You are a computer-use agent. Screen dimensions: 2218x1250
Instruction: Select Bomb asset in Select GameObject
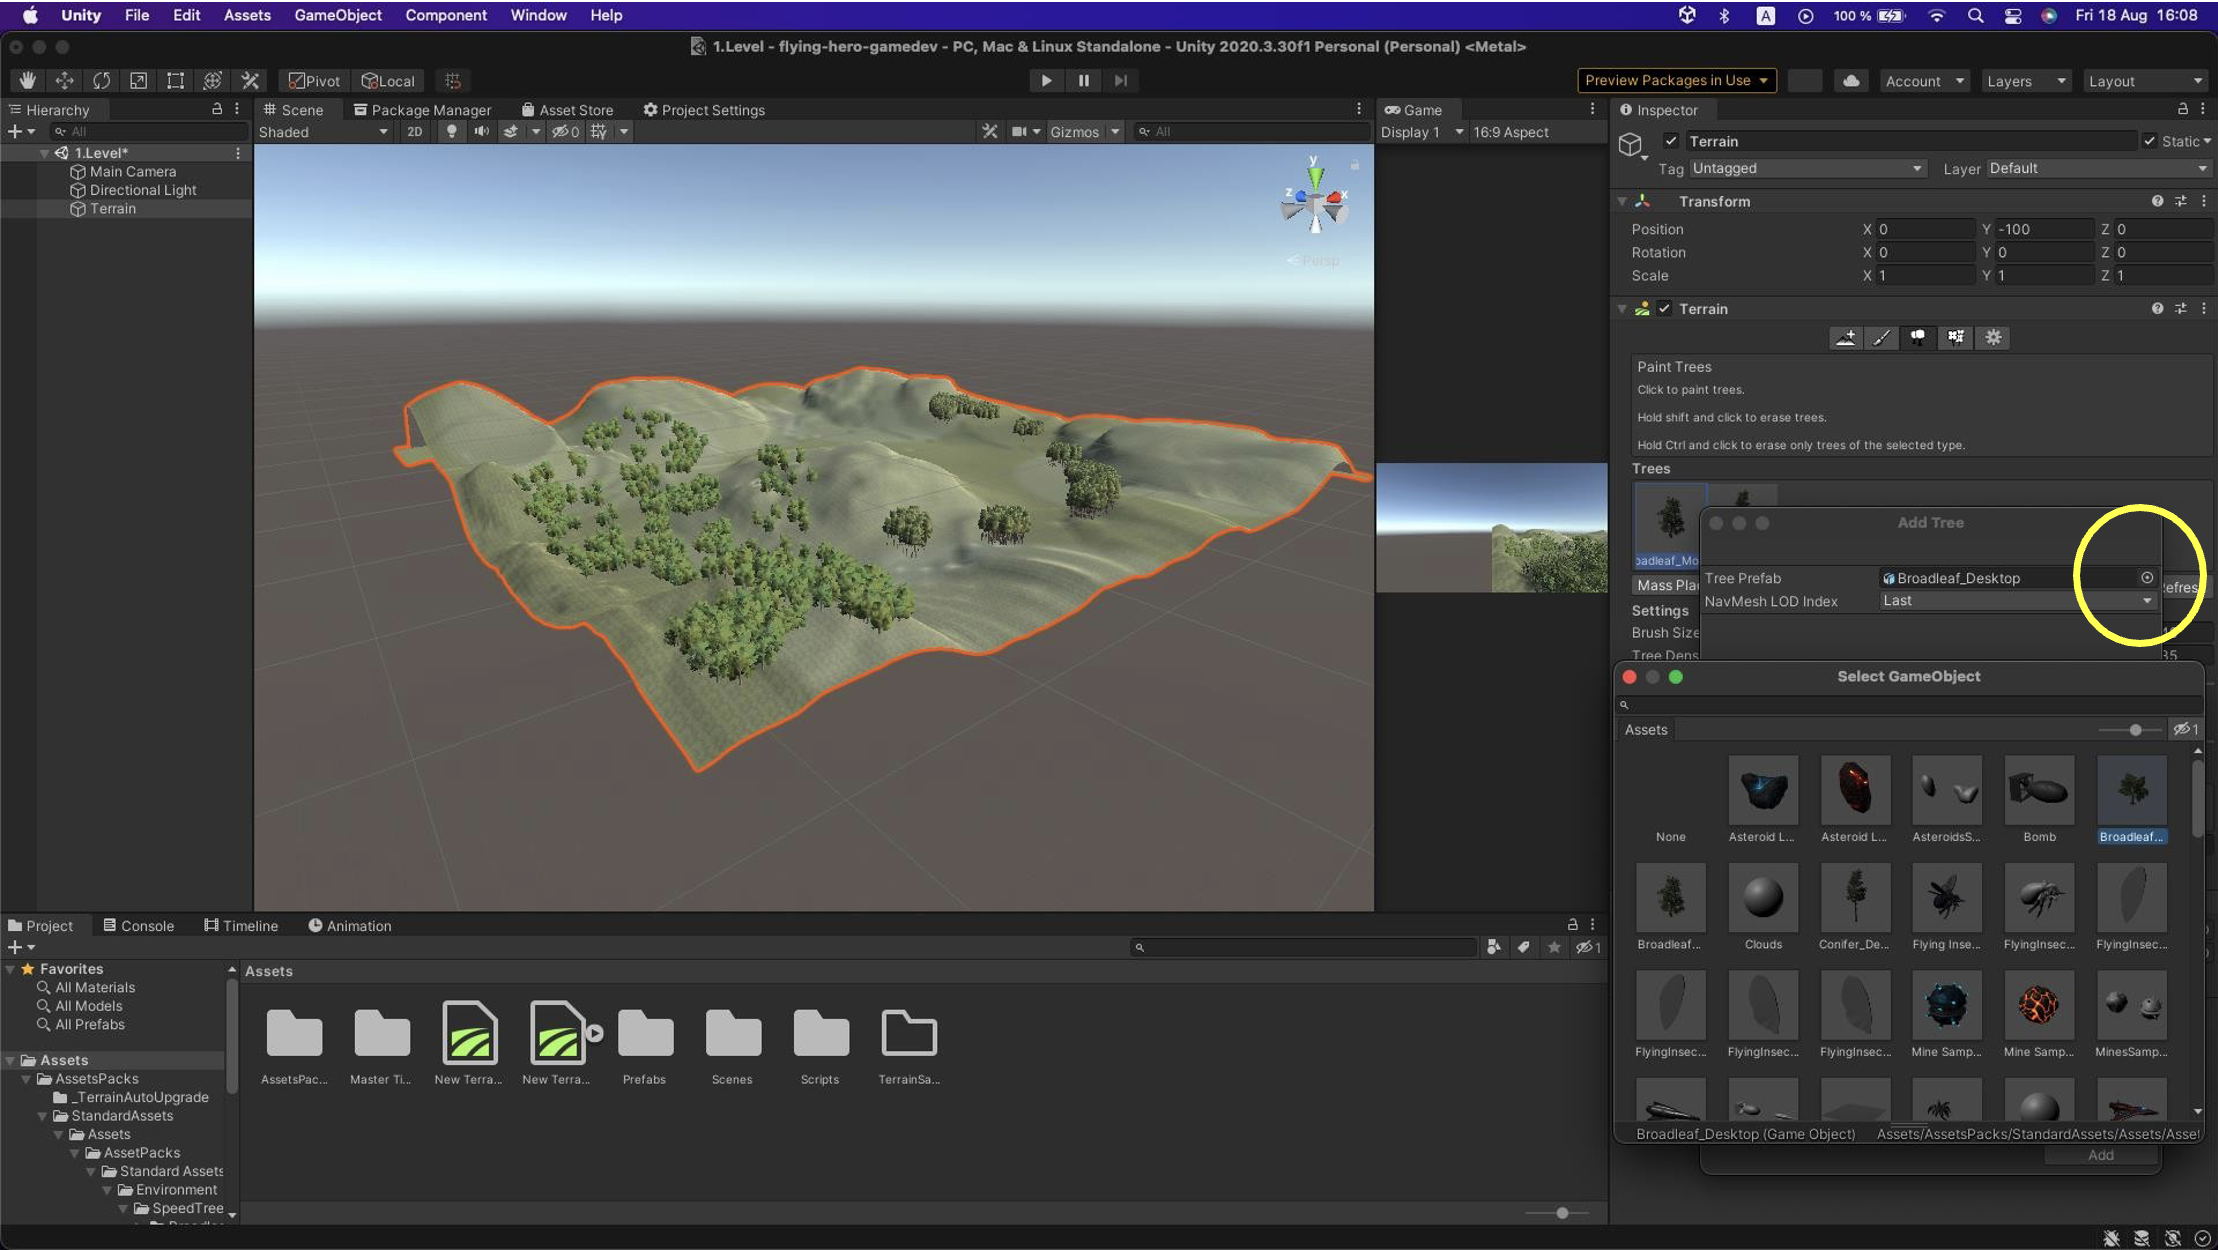click(2039, 800)
